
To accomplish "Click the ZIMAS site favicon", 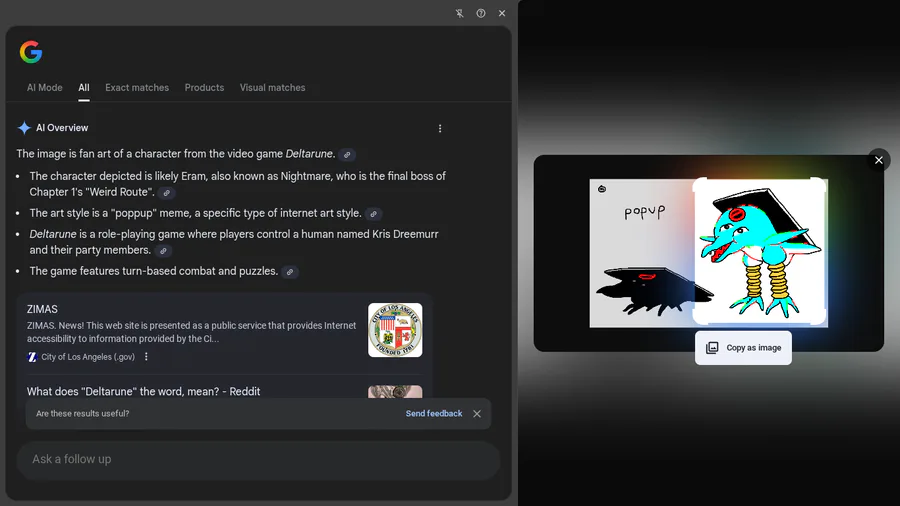I will coord(32,357).
